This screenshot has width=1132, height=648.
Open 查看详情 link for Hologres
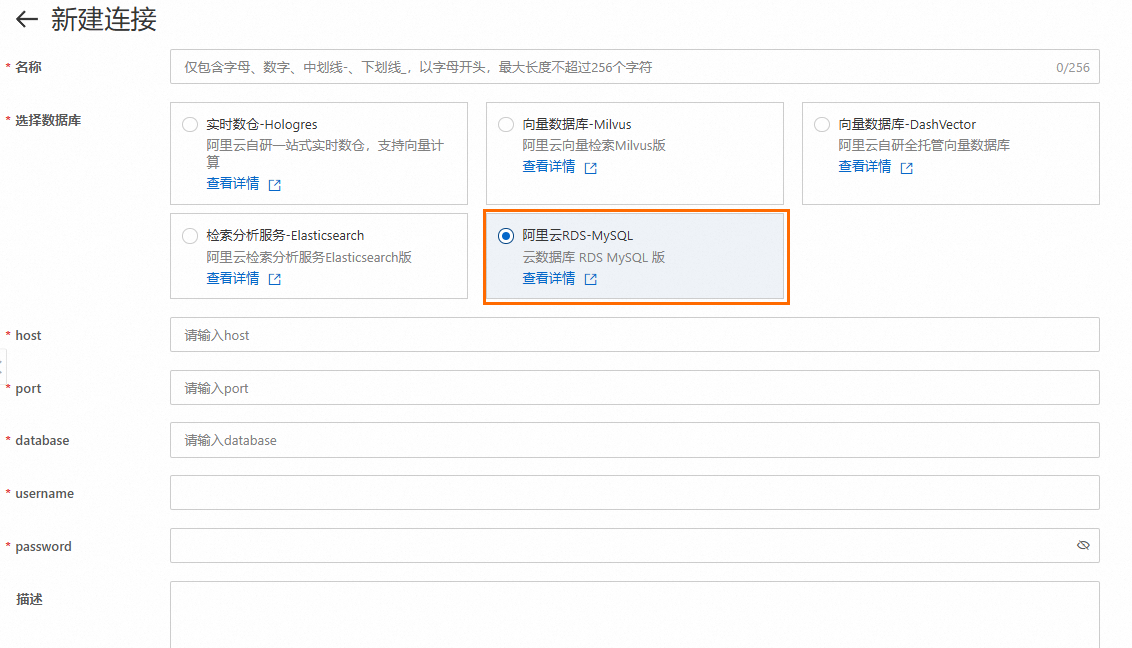[x=232, y=184]
